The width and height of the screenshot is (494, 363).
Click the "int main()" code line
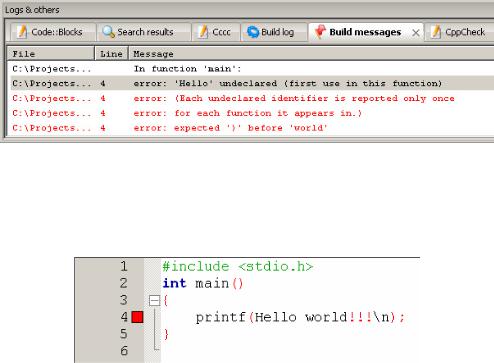click(203, 283)
